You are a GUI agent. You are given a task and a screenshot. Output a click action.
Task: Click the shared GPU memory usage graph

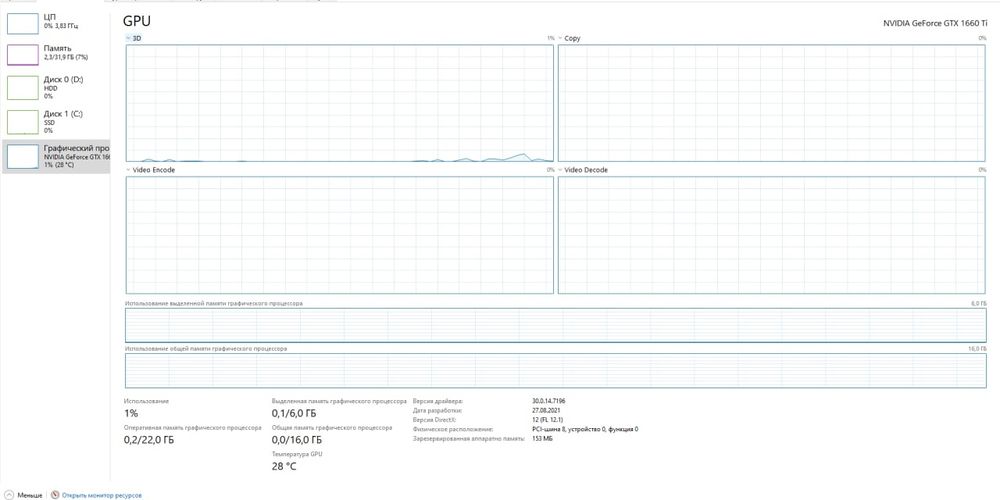coord(555,370)
